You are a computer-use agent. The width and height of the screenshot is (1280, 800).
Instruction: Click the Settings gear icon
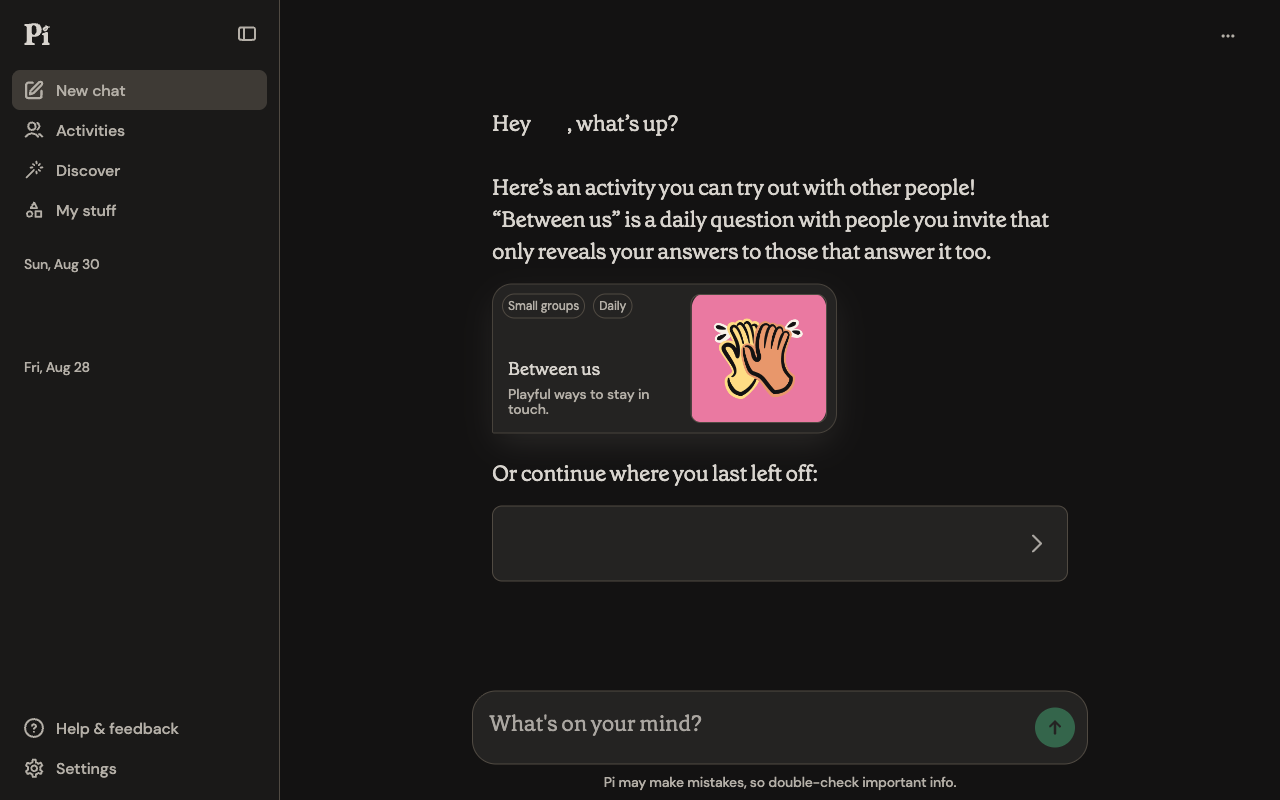34,768
